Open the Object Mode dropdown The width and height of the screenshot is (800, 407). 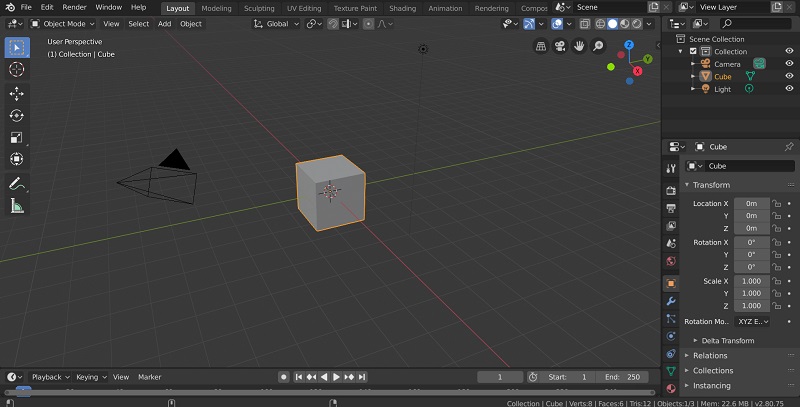coord(62,23)
